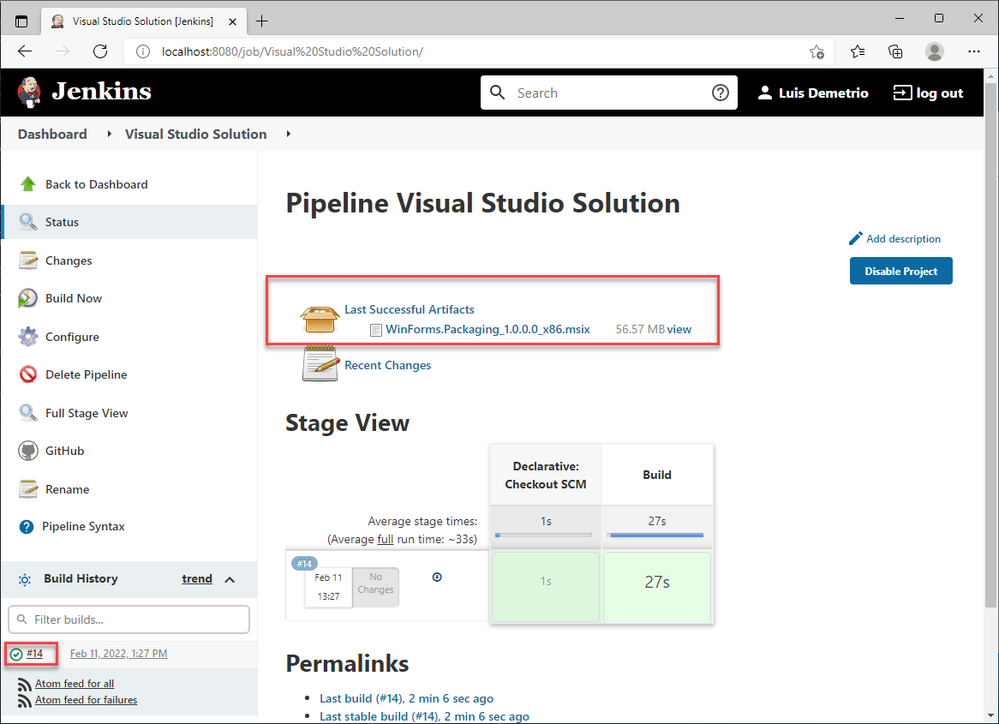Open the Feb 11, 2022, 1:27 PM build link
The image size is (999, 724).
click(119, 653)
